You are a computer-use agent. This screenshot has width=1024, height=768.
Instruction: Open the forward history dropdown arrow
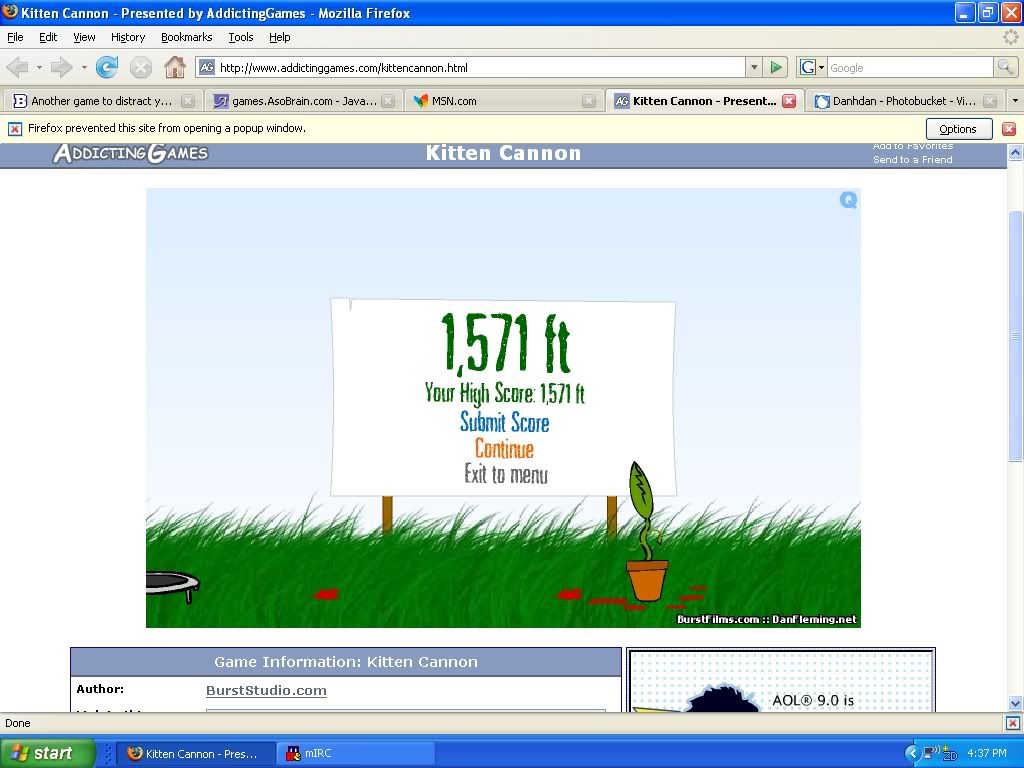pos(84,67)
